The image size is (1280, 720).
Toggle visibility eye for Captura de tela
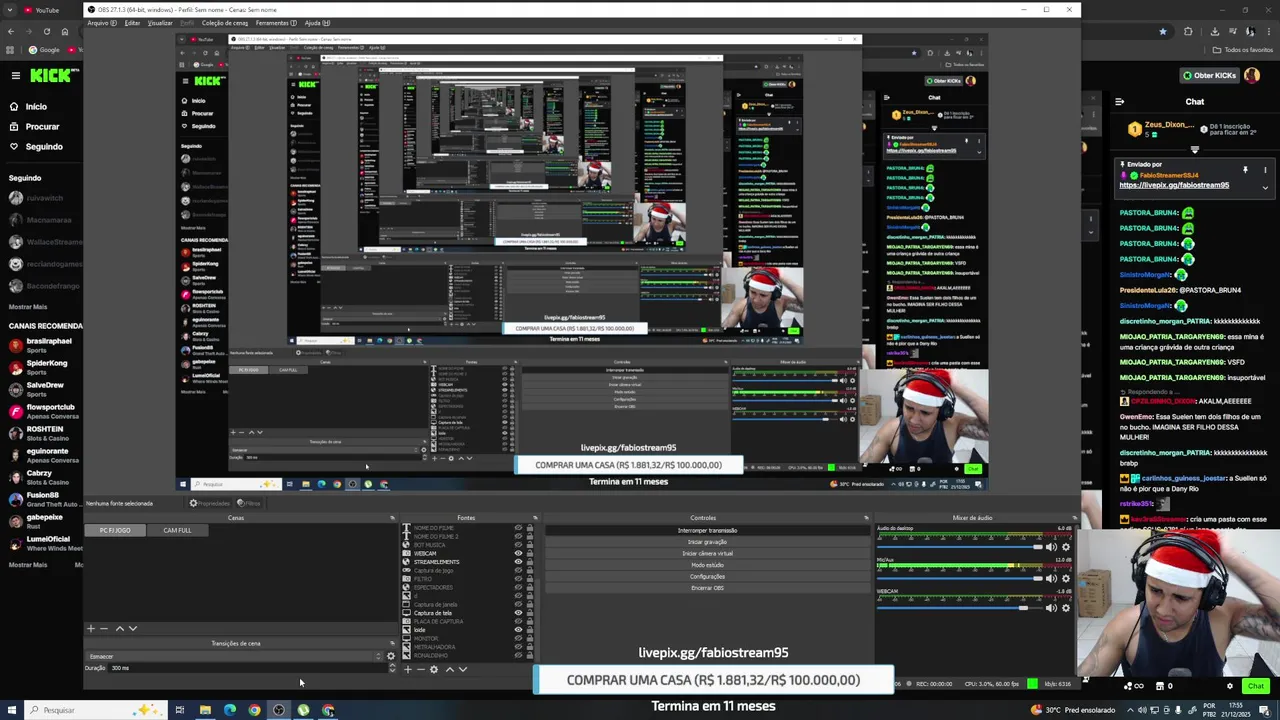pyautogui.click(x=518, y=613)
